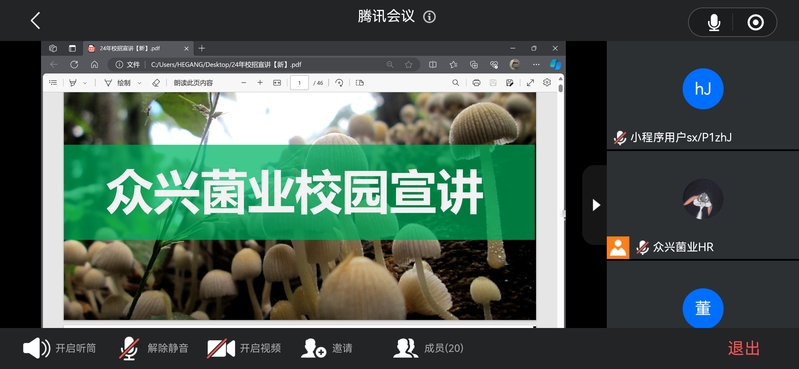Open Edge collections icon
Image resolution: width=799 pixels, height=369 pixels.
pyautogui.click(x=474, y=65)
